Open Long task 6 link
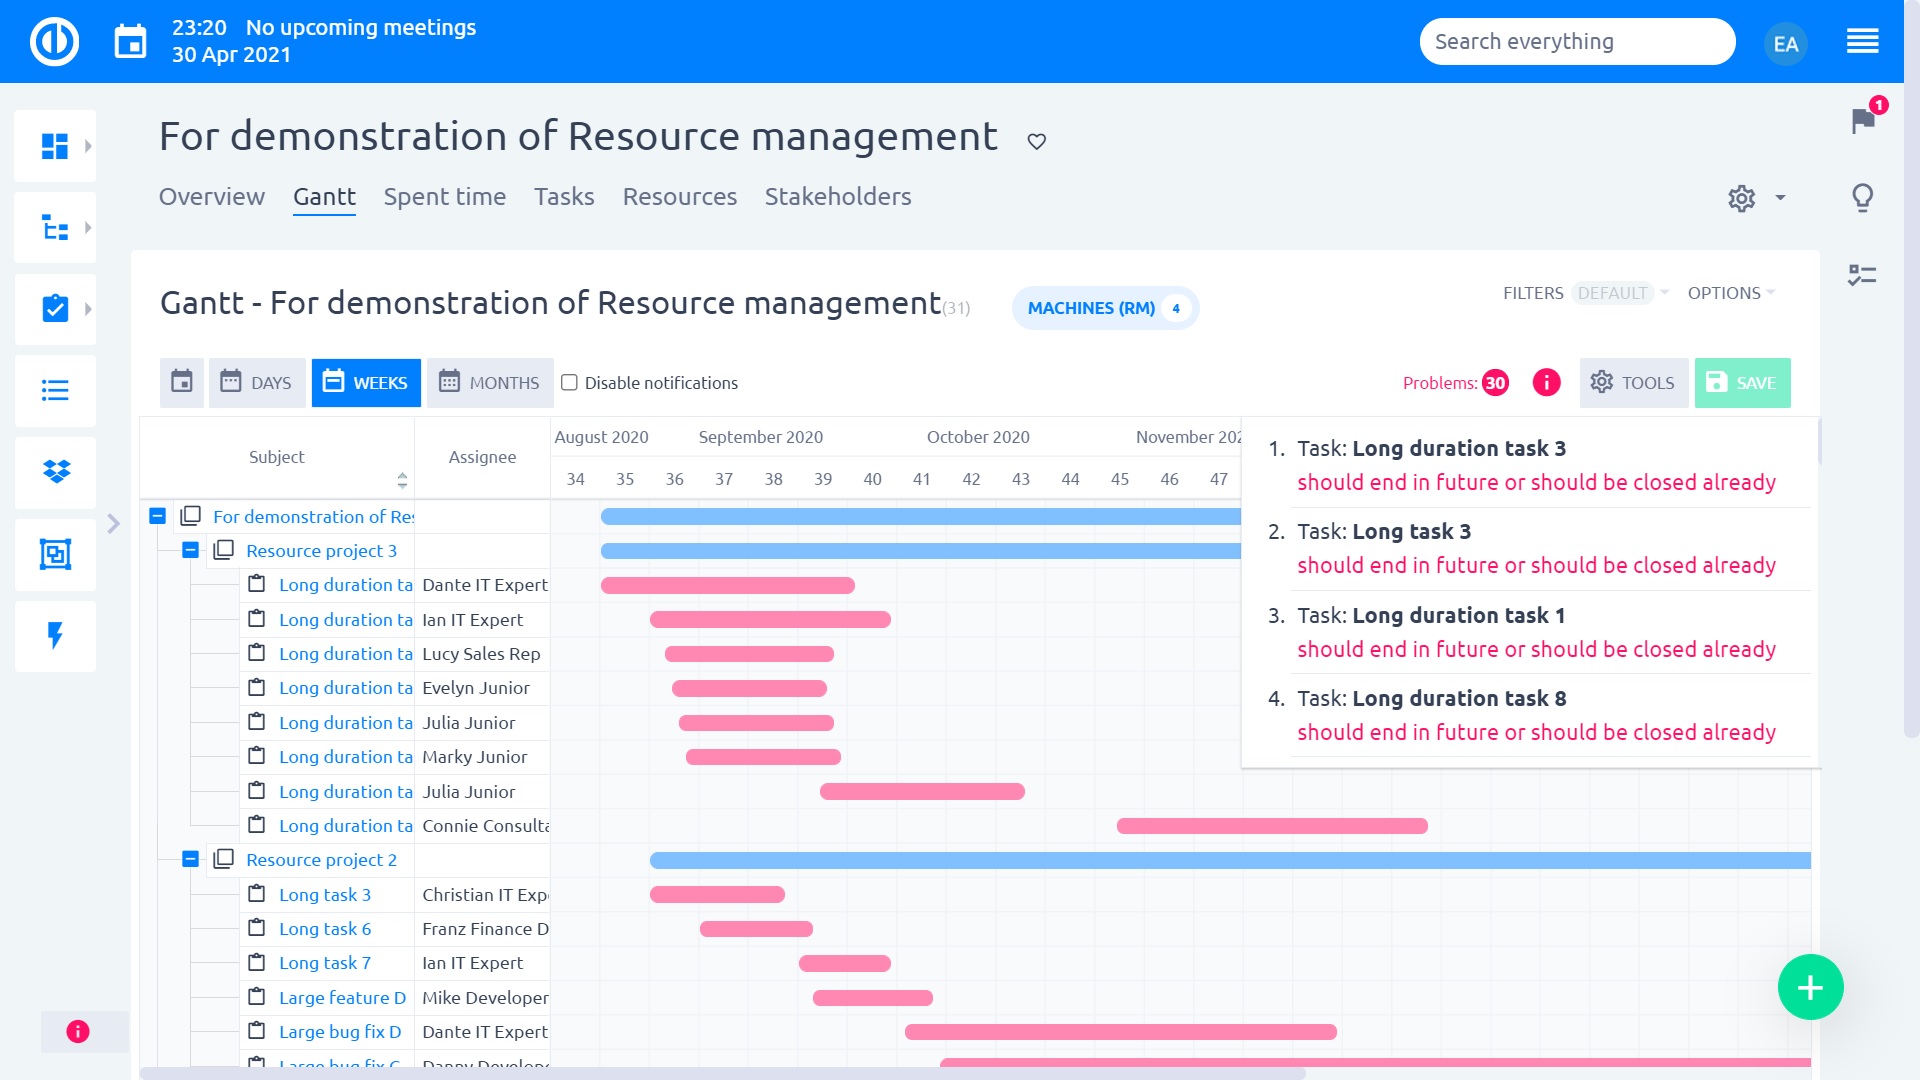Image resolution: width=1920 pixels, height=1080 pixels. tap(325, 929)
